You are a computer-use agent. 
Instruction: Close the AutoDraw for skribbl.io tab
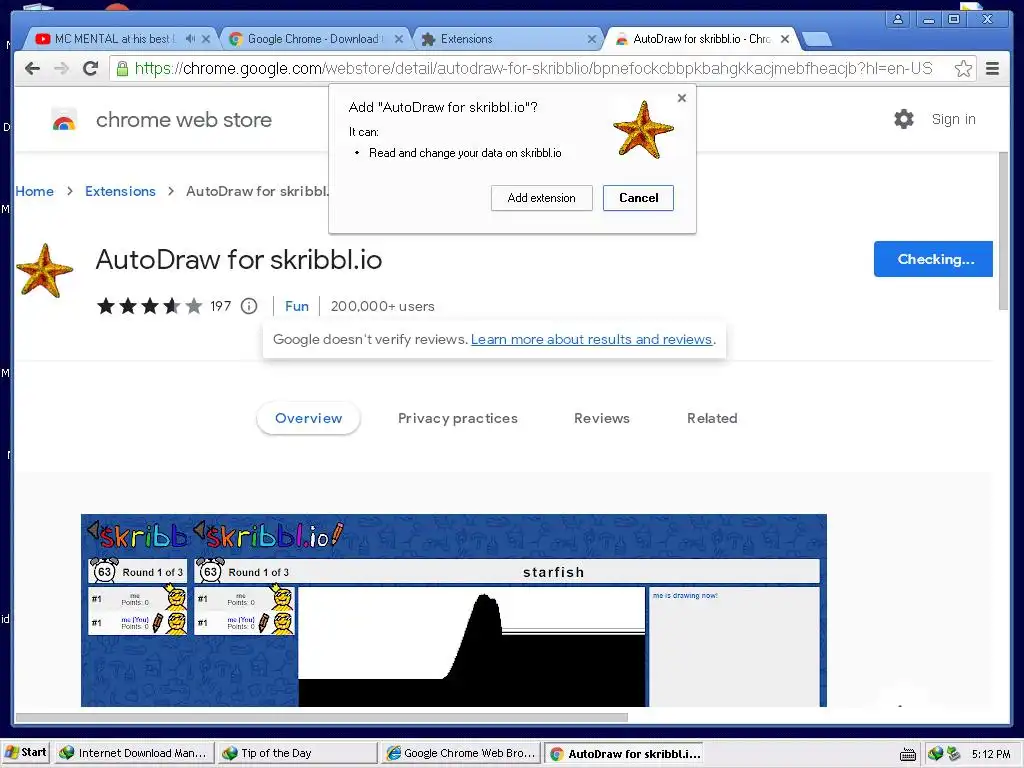(785, 39)
